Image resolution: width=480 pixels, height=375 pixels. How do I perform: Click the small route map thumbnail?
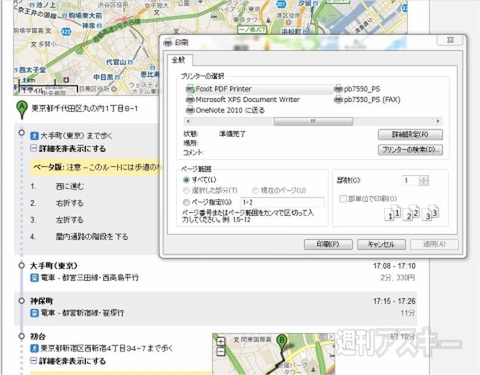coord(273,354)
